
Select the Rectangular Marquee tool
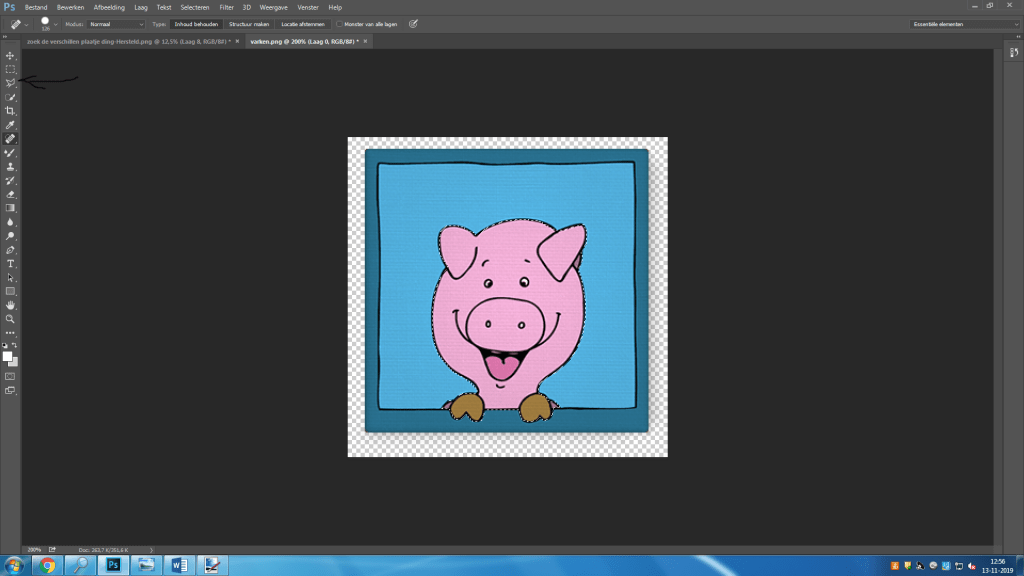tap(10, 69)
